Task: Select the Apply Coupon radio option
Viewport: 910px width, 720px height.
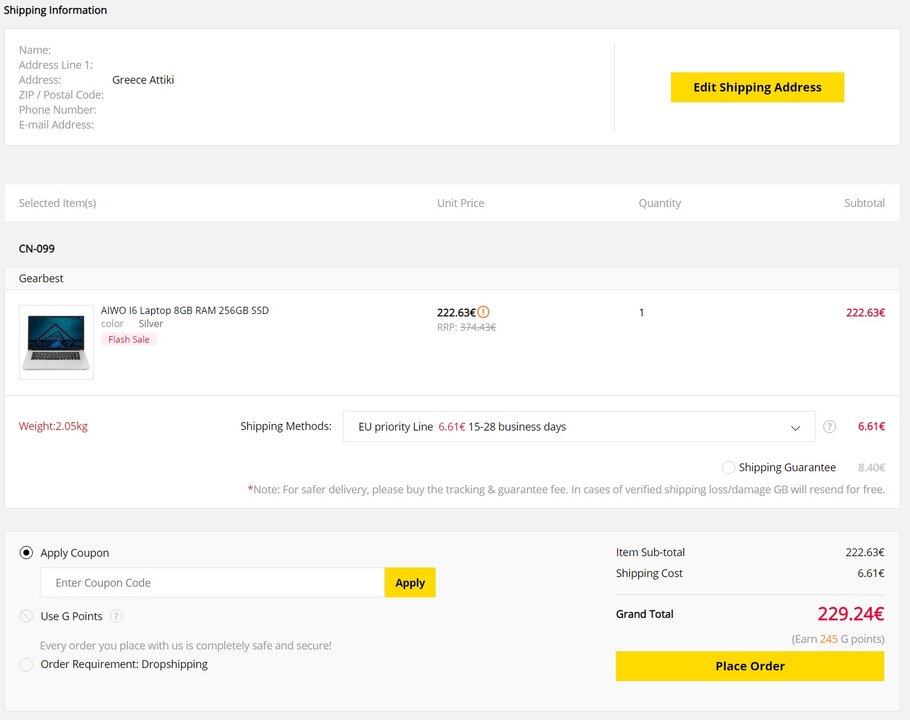Action: point(27,553)
